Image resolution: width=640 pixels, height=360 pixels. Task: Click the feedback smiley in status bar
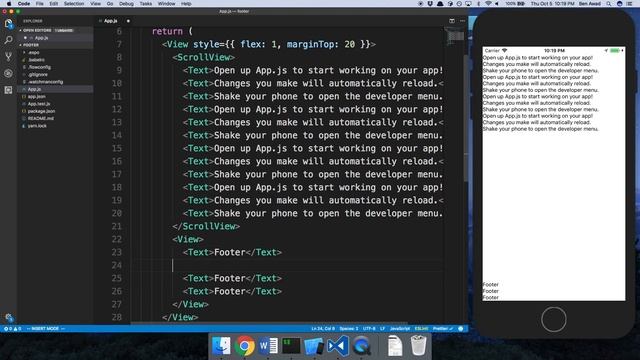pyautogui.click(x=460, y=329)
